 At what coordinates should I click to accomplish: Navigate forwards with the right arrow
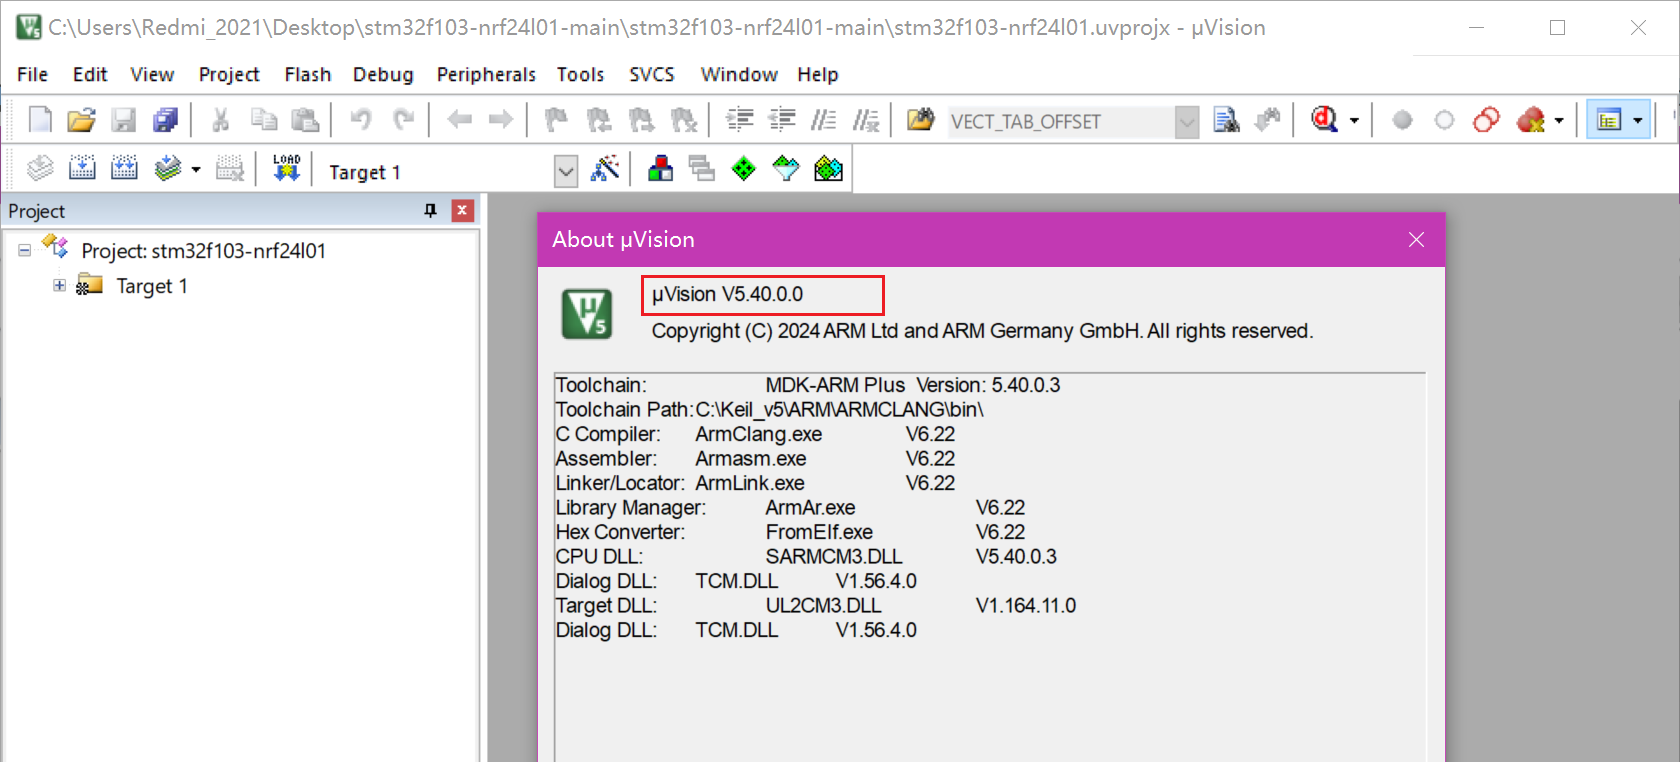(500, 120)
